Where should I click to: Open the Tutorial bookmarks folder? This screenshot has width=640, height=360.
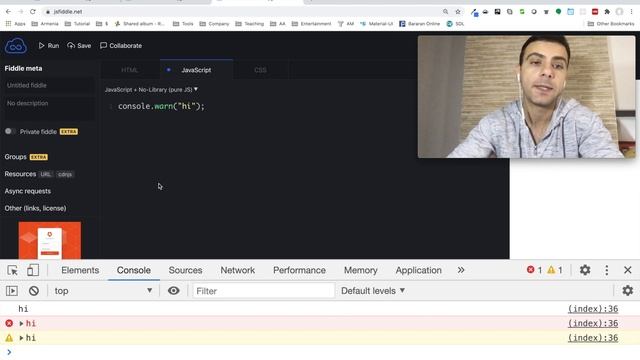pyautogui.click(x=78, y=24)
